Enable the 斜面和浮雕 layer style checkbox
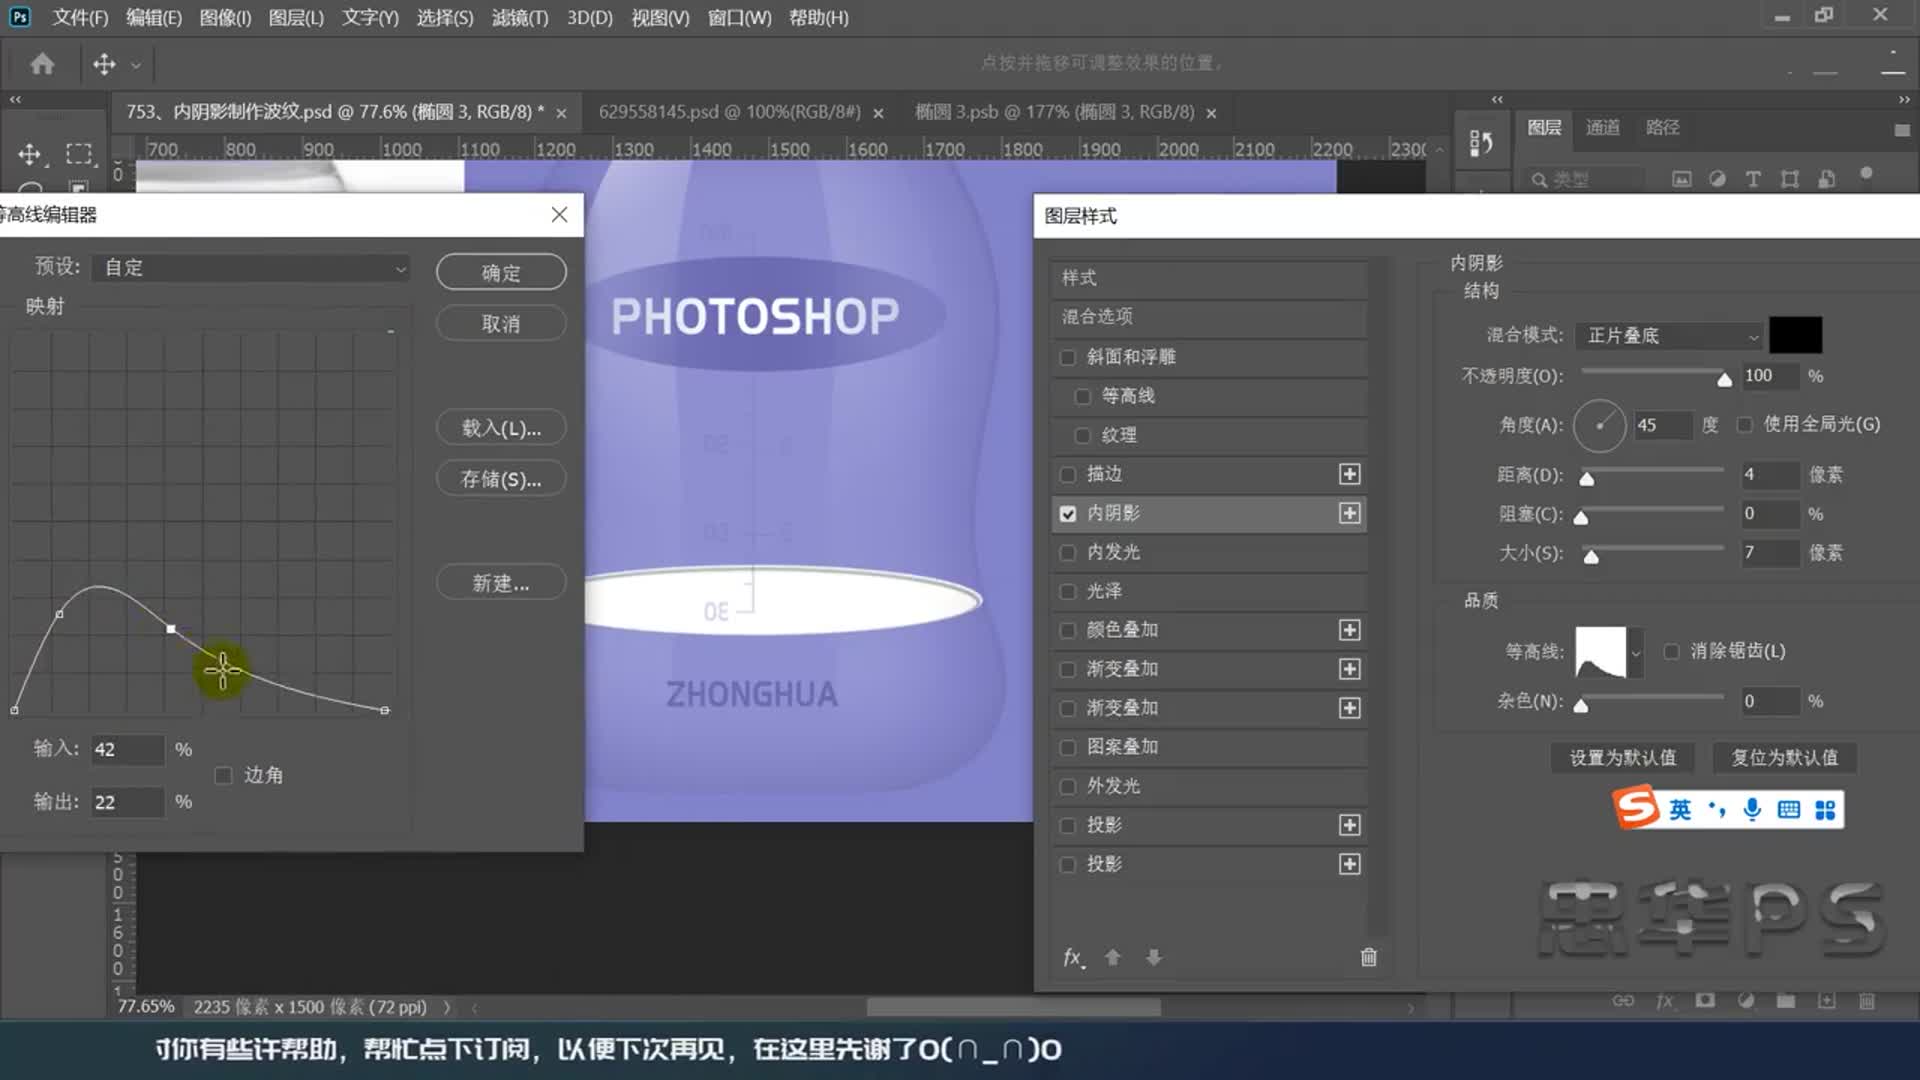This screenshot has width=1920, height=1080. 1068,356
